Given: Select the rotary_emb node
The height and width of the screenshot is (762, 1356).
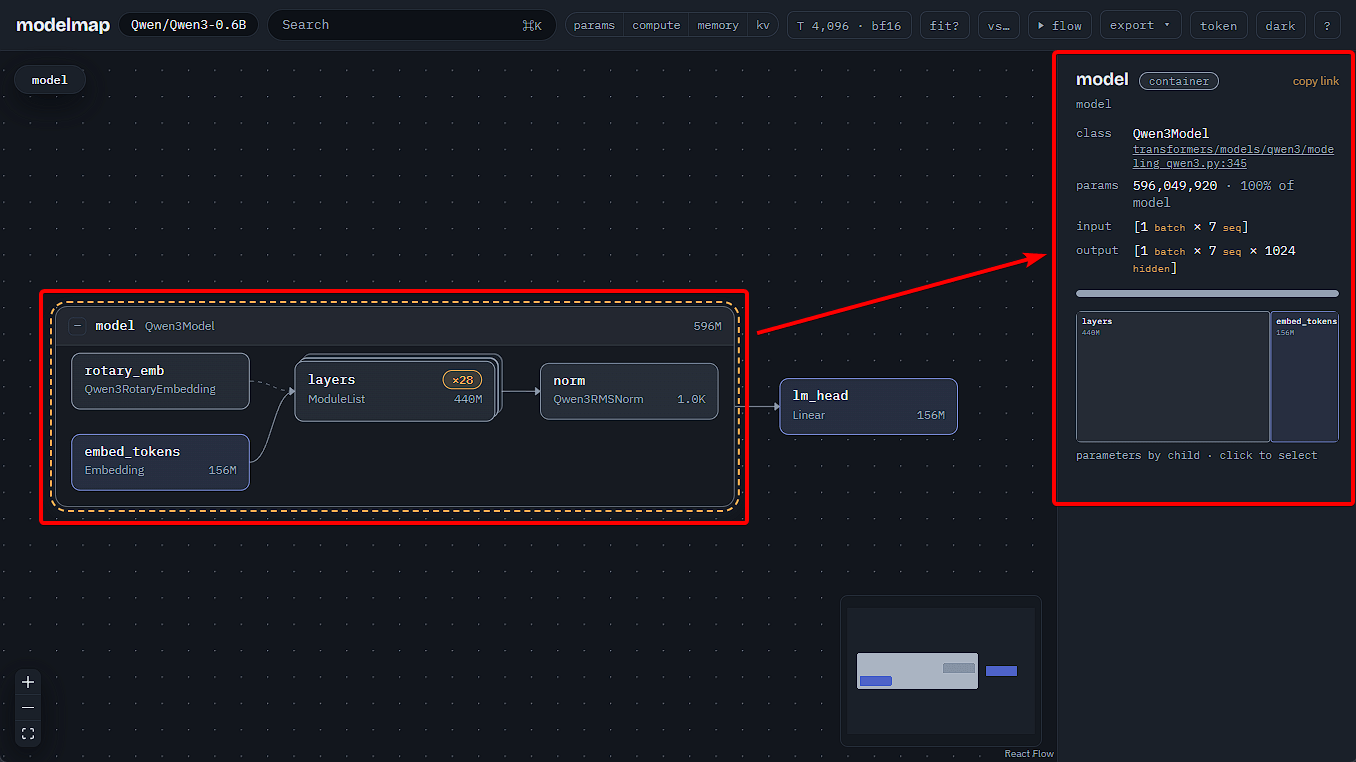Looking at the screenshot, I should [x=160, y=381].
